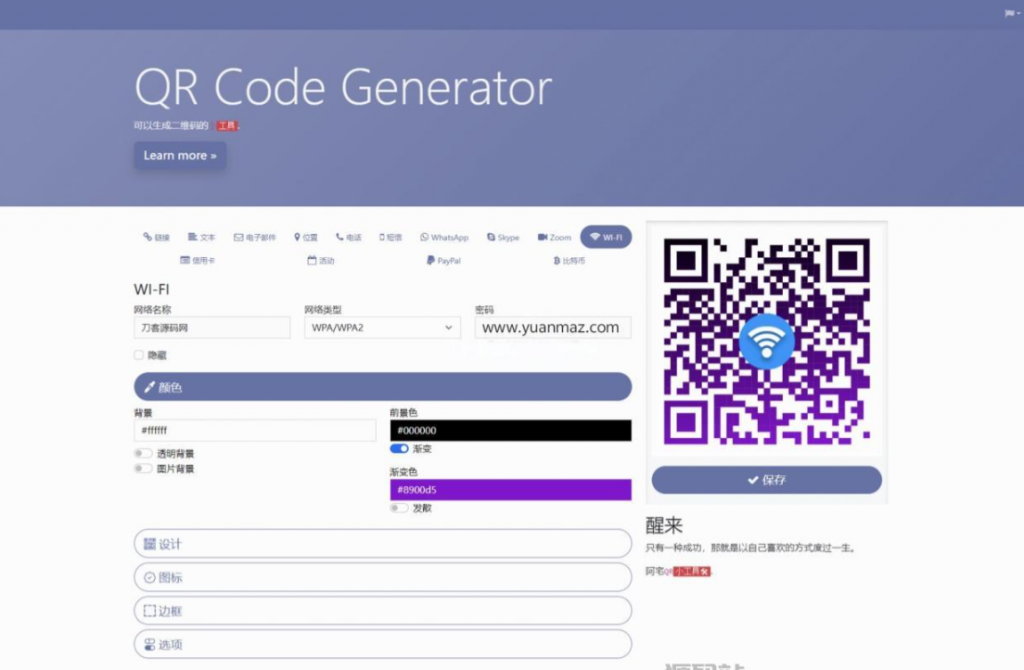Image resolution: width=1024 pixels, height=670 pixels.
Task: Check the hidden network (隐藏) checkbox
Action: click(139, 355)
